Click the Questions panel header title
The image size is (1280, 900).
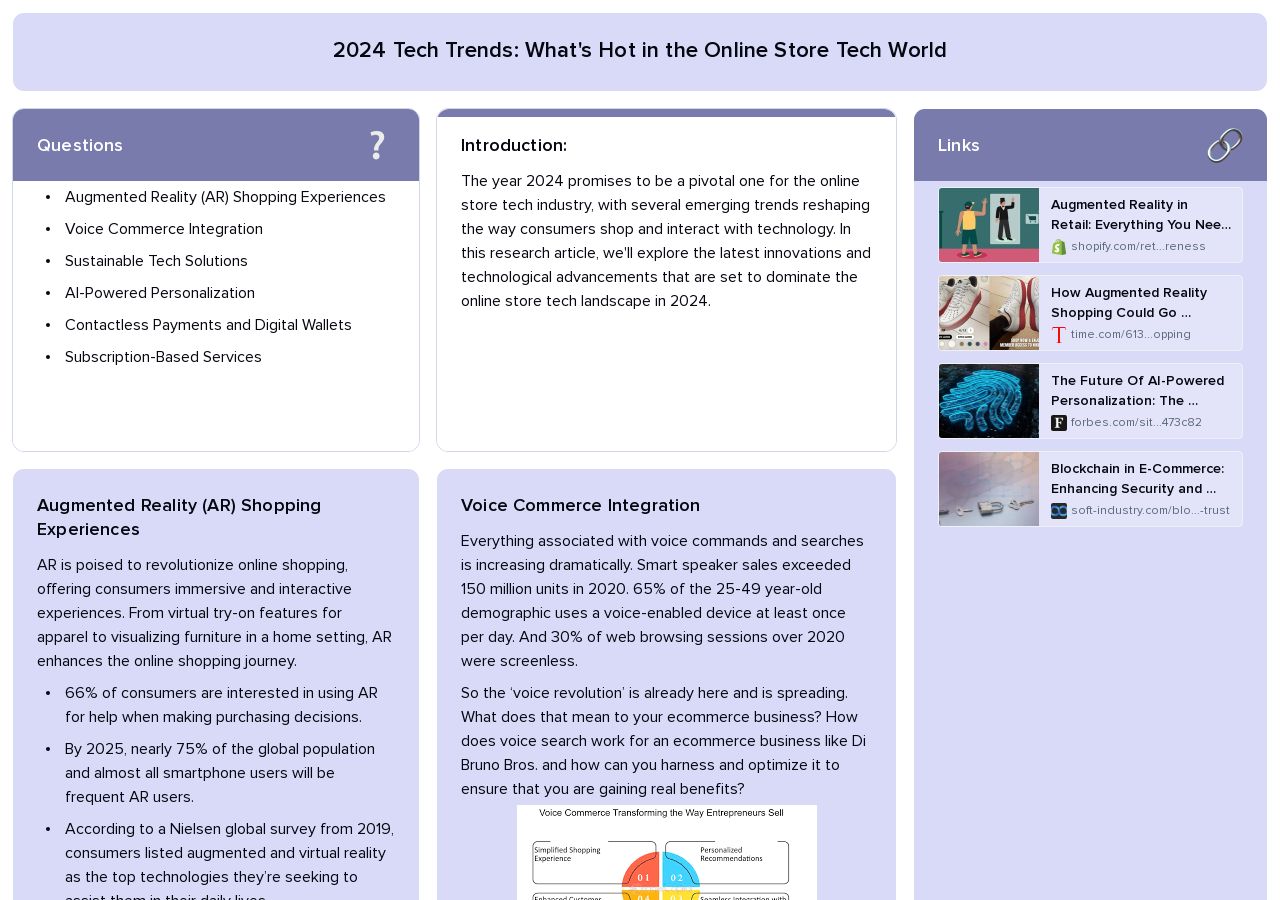click(x=80, y=145)
